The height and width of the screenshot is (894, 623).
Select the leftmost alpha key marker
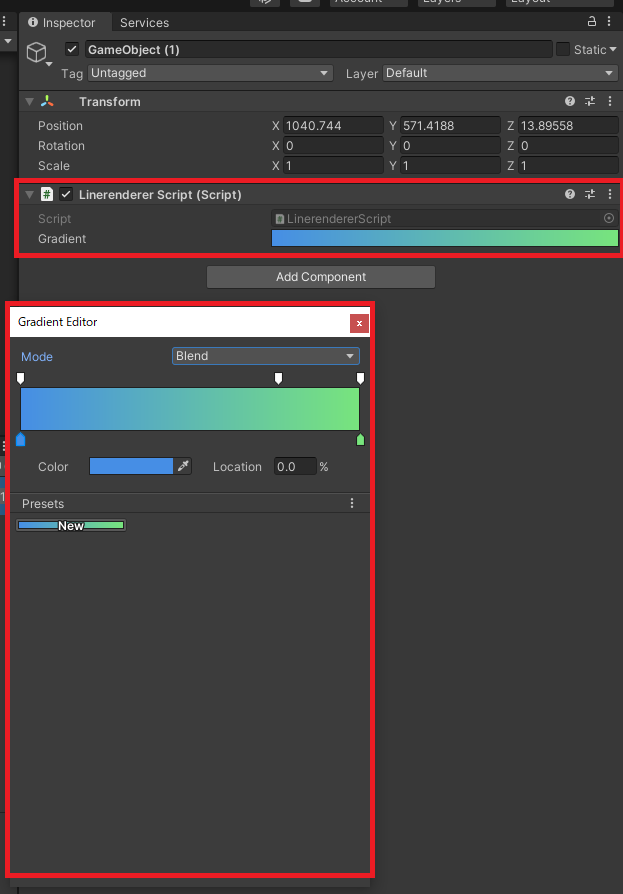21,378
